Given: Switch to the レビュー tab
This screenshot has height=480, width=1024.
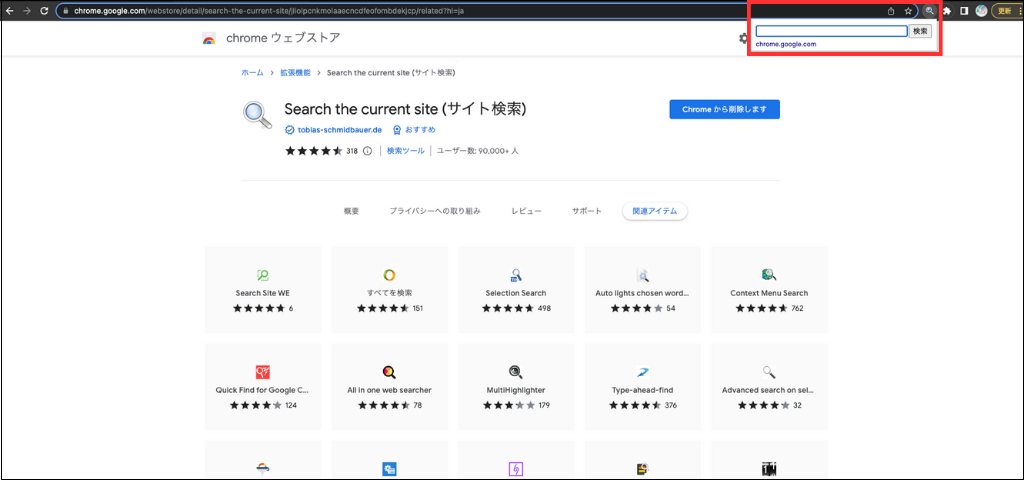Looking at the screenshot, I should (x=526, y=212).
